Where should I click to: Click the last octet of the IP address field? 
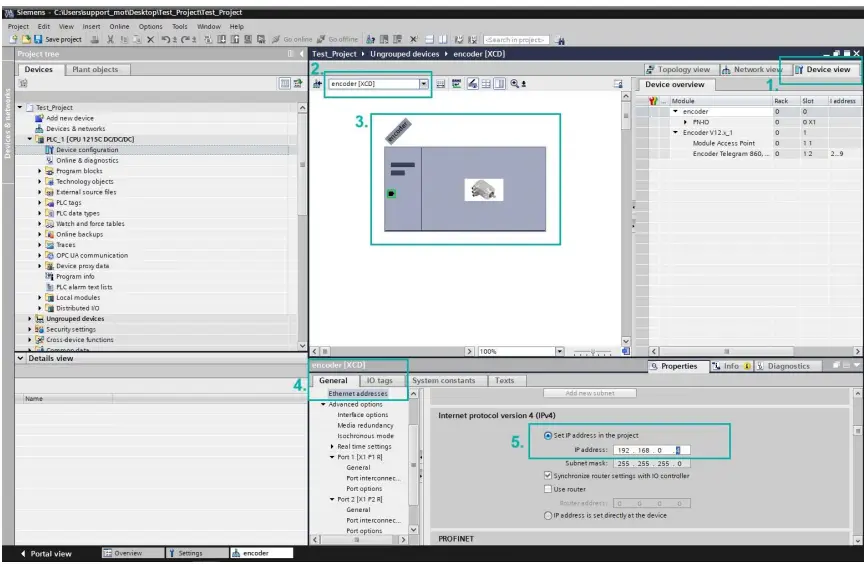click(678, 450)
